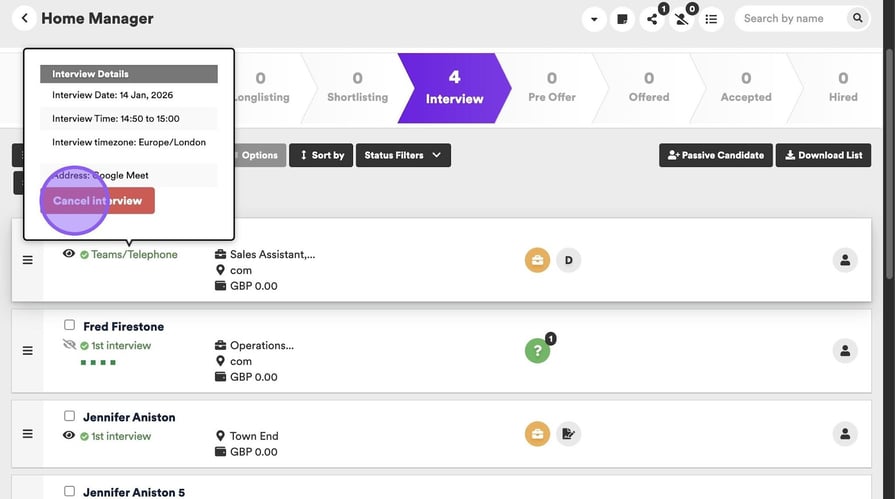The height and width of the screenshot is (499, 895).
Task: Open the caret dropdown in top toolbar
Action: coord(594,18)
